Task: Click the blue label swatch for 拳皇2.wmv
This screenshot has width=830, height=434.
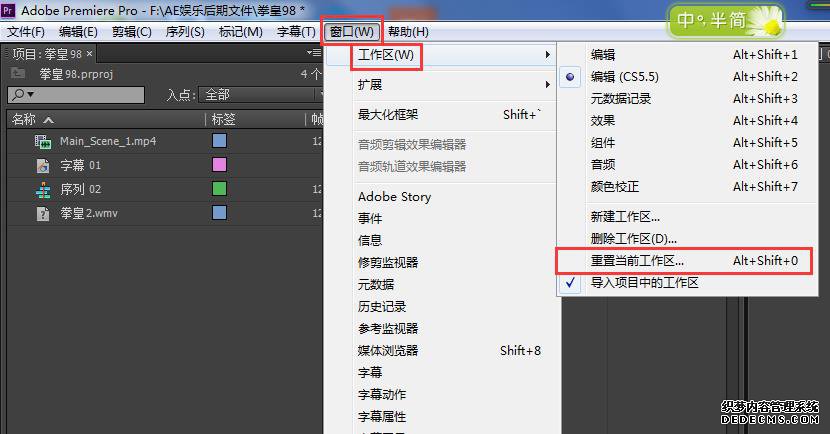Action: tap(219, 213)
